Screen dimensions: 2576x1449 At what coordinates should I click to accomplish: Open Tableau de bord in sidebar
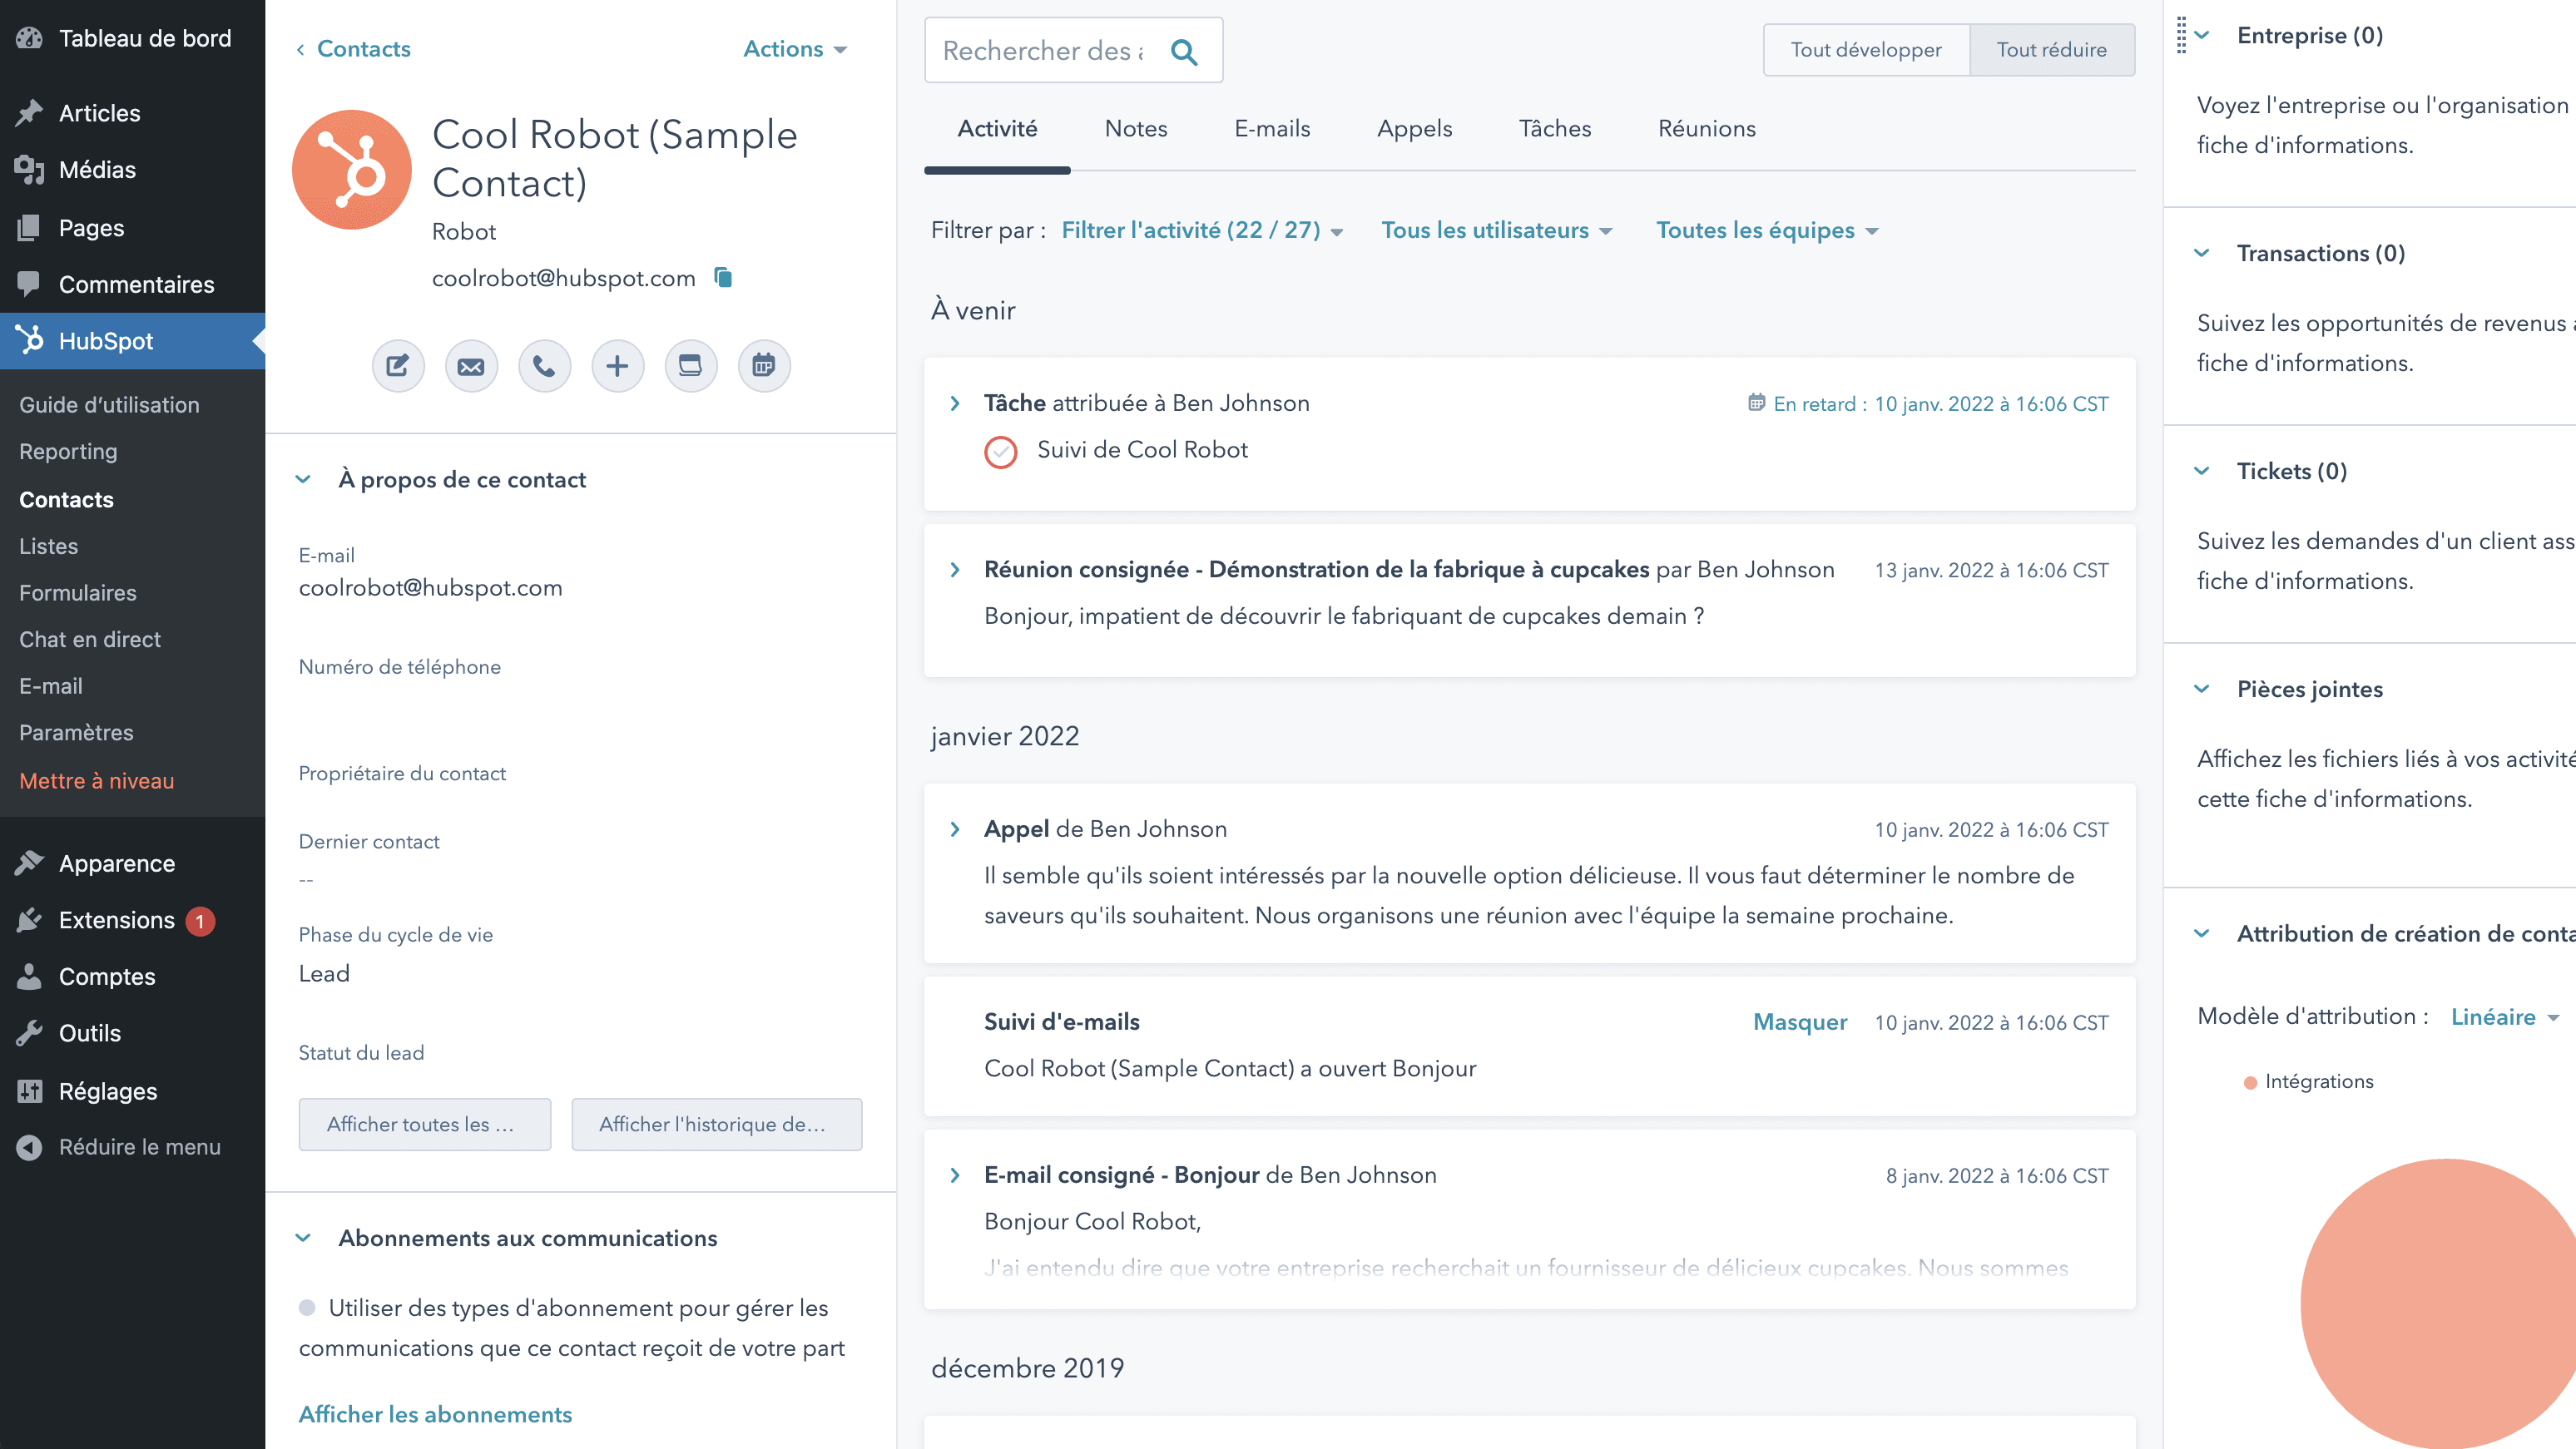point(132,38)
